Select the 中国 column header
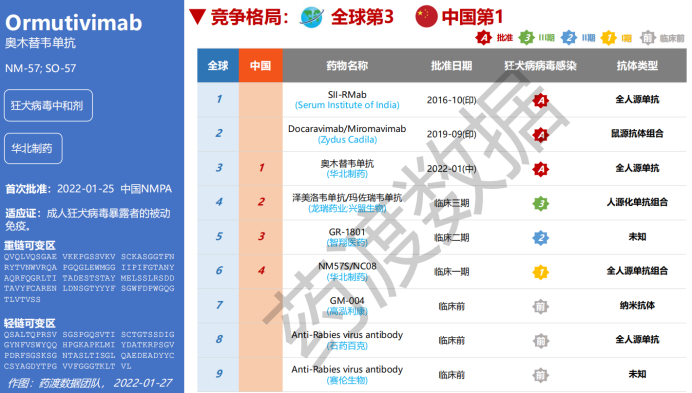The image size is (692, 393). tap(260, 66)
